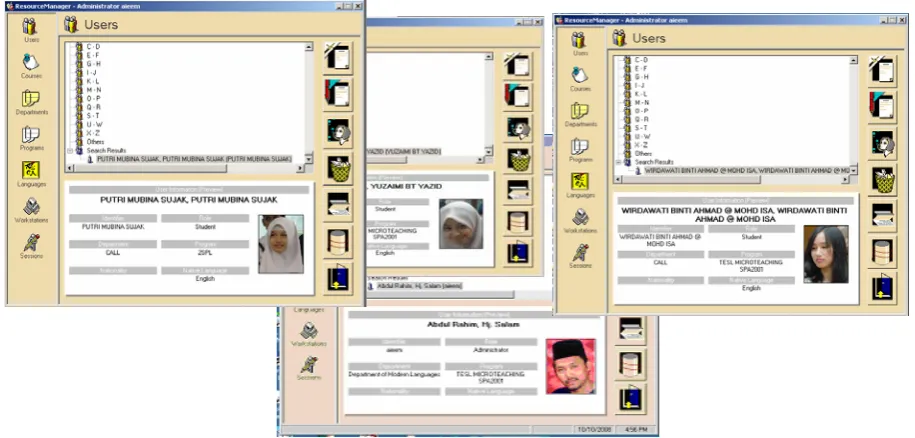Screen dimensions: 915x438
Task: Open Courses in Wirdawati window sidebar
Action: click(579, 79)
